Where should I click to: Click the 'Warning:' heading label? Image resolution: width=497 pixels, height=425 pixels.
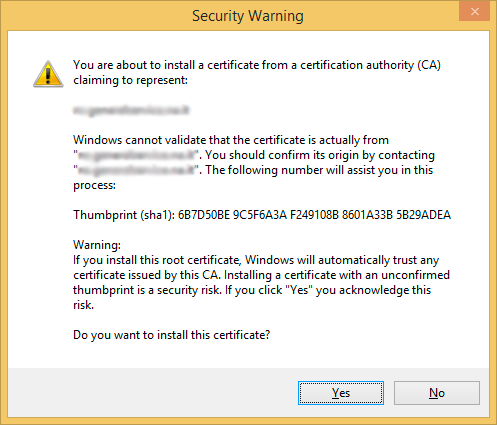[x=97, y=245]
